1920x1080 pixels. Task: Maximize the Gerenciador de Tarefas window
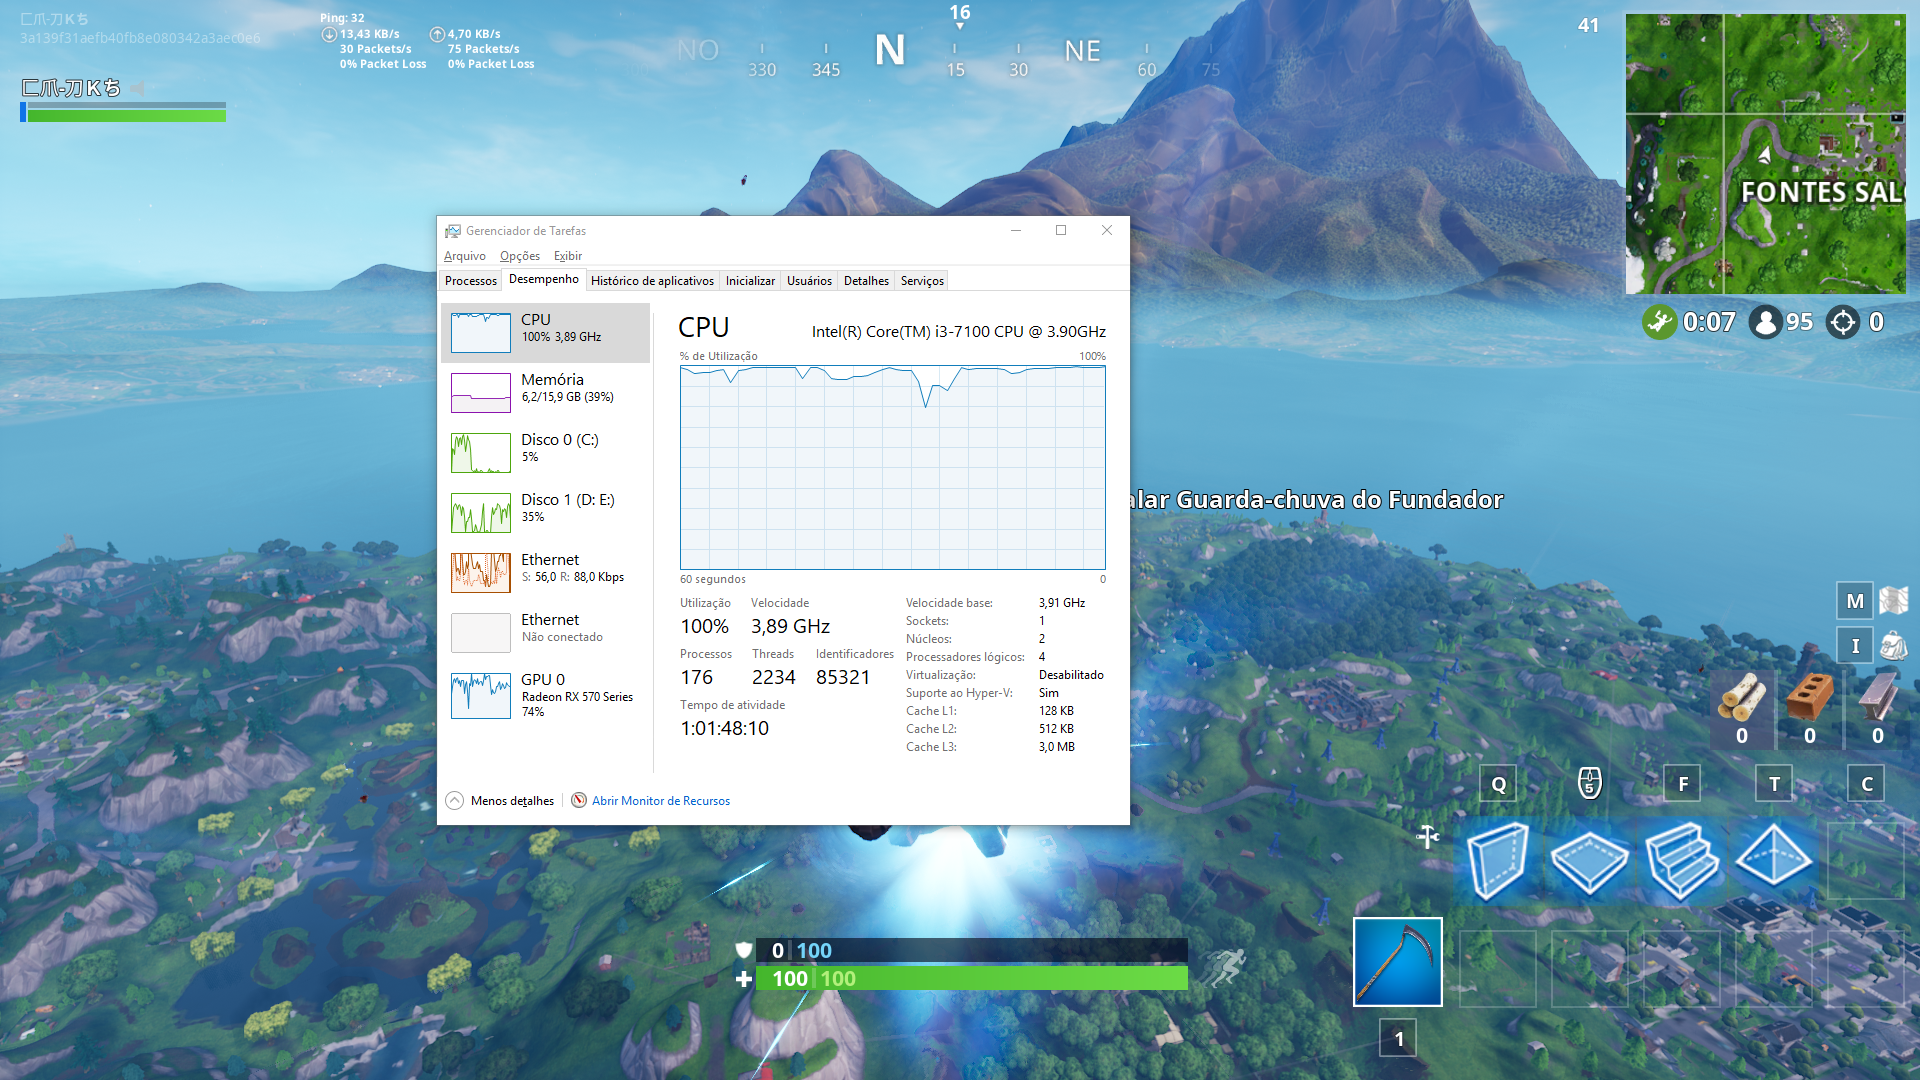click(1061, 230)
